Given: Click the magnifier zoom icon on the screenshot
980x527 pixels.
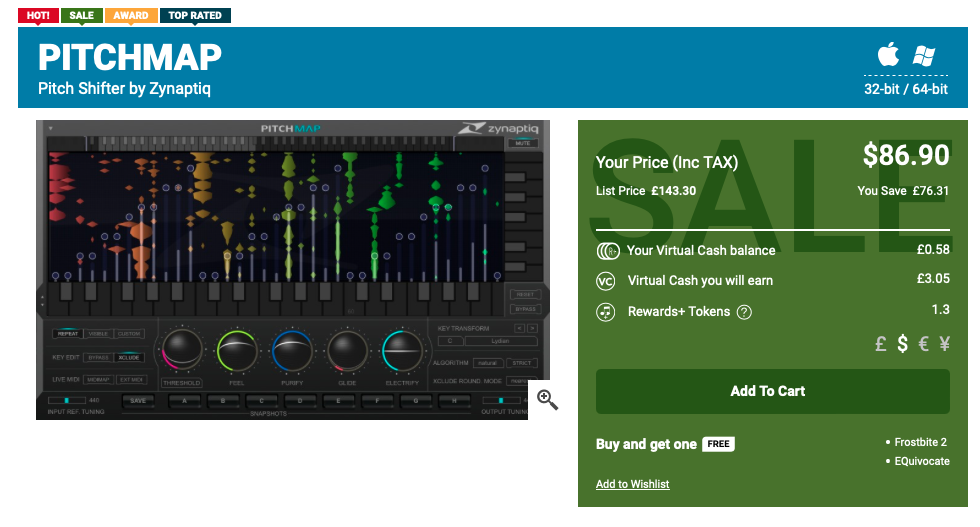Looking at the screenshot, I should click(547, 399).
